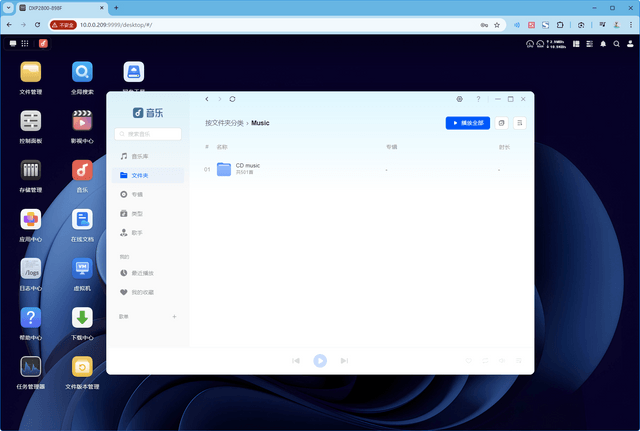Click the 时长 duration column header
640x431 pixels.
[x=504, y=147]
